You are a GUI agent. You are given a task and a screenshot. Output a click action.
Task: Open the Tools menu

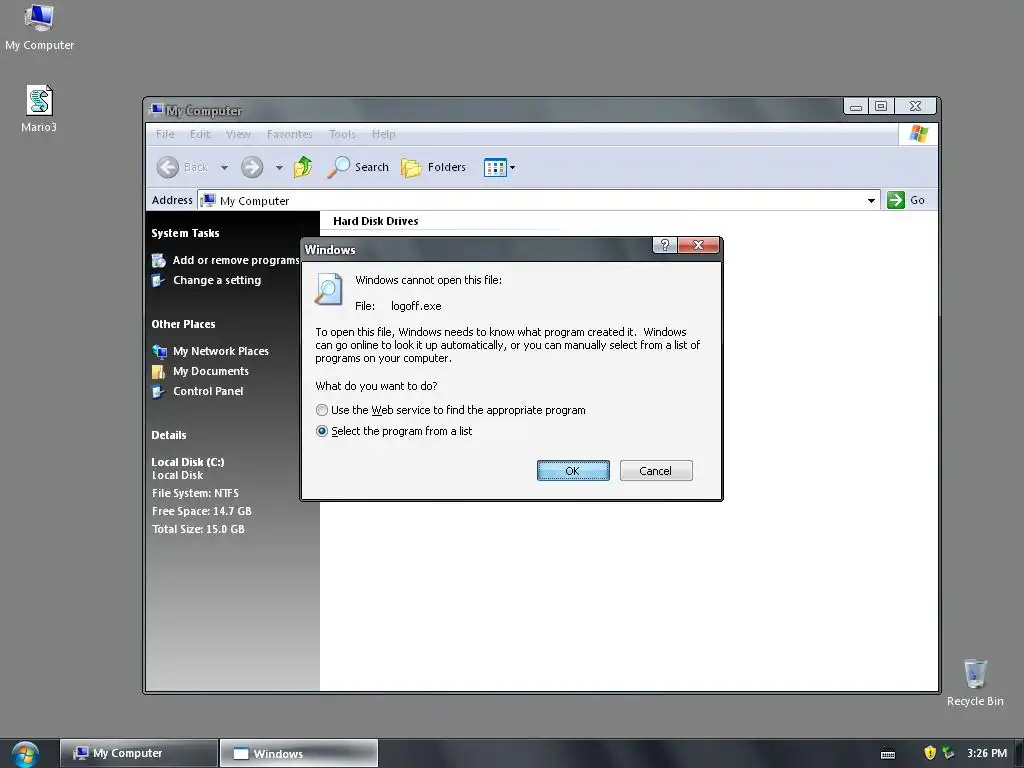tap(342, 134)
